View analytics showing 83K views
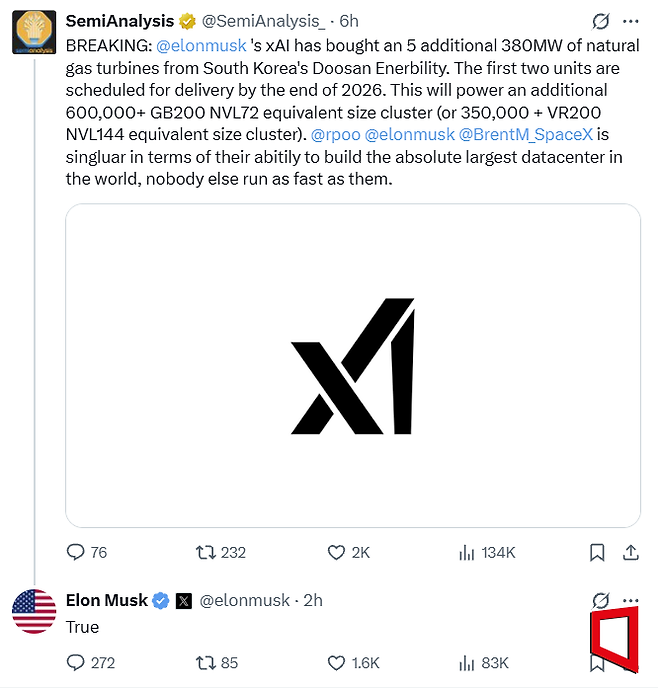Viewport: 658px width, 689px height. (x=467, y=662)
